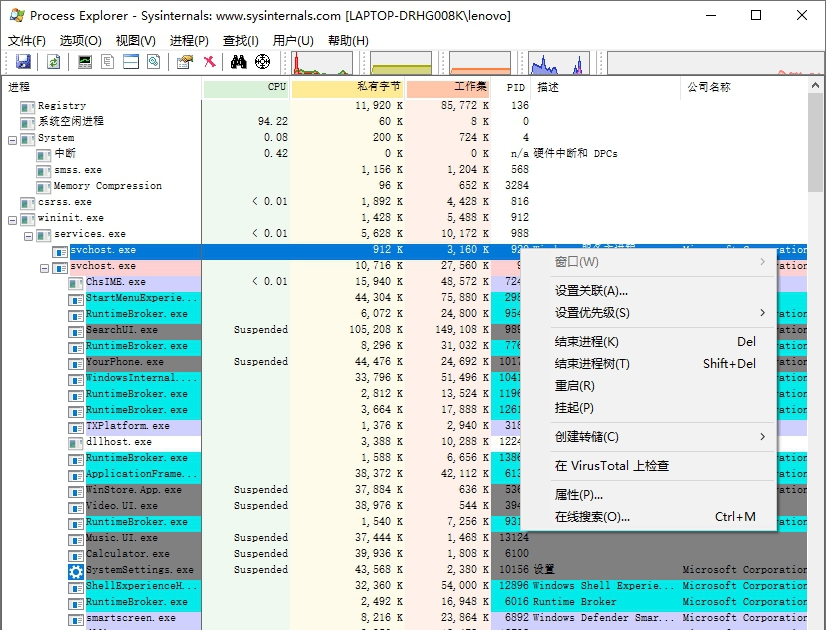Click the Refresh Now toolbar icon

[53, 61]
